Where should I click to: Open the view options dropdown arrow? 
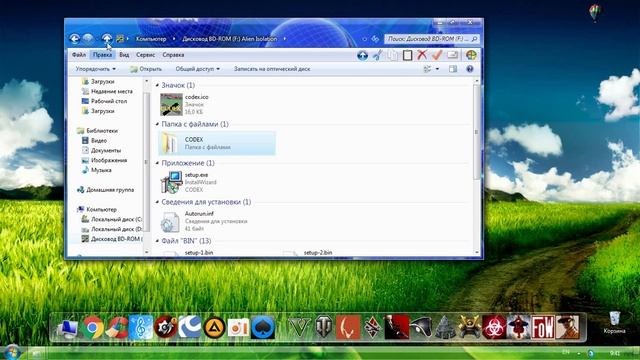click(x=437, y=69)
